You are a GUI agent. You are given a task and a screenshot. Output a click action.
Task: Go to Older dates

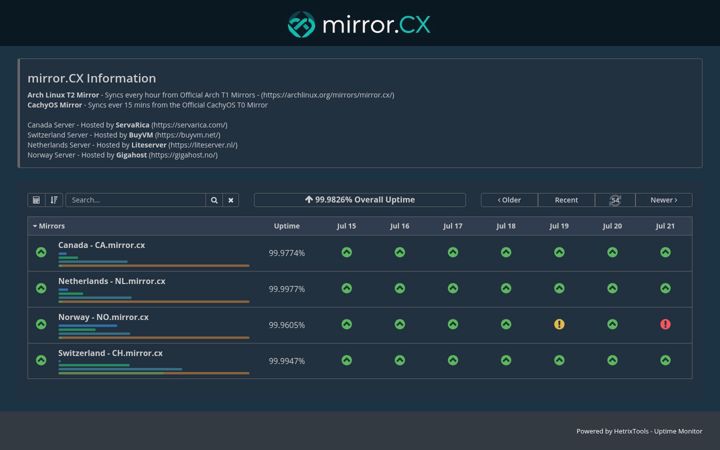[509, 200]
